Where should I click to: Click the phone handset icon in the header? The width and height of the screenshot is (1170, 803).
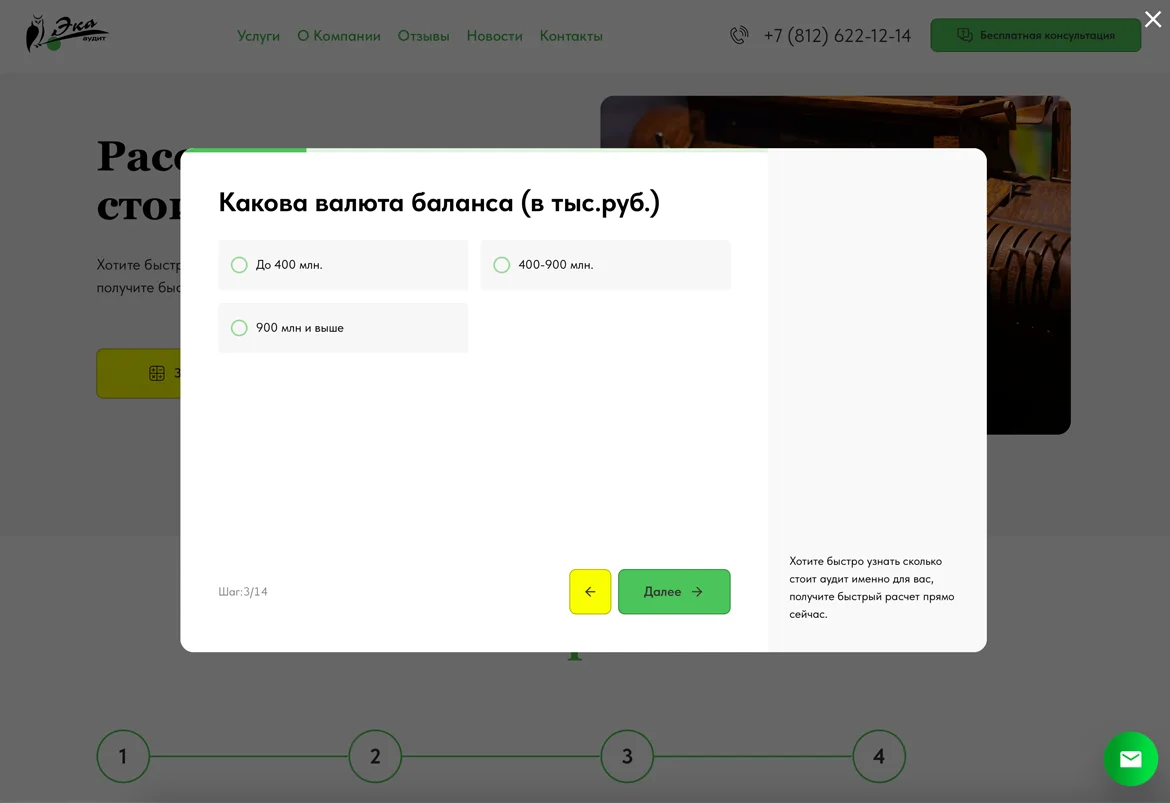(738, 35)
